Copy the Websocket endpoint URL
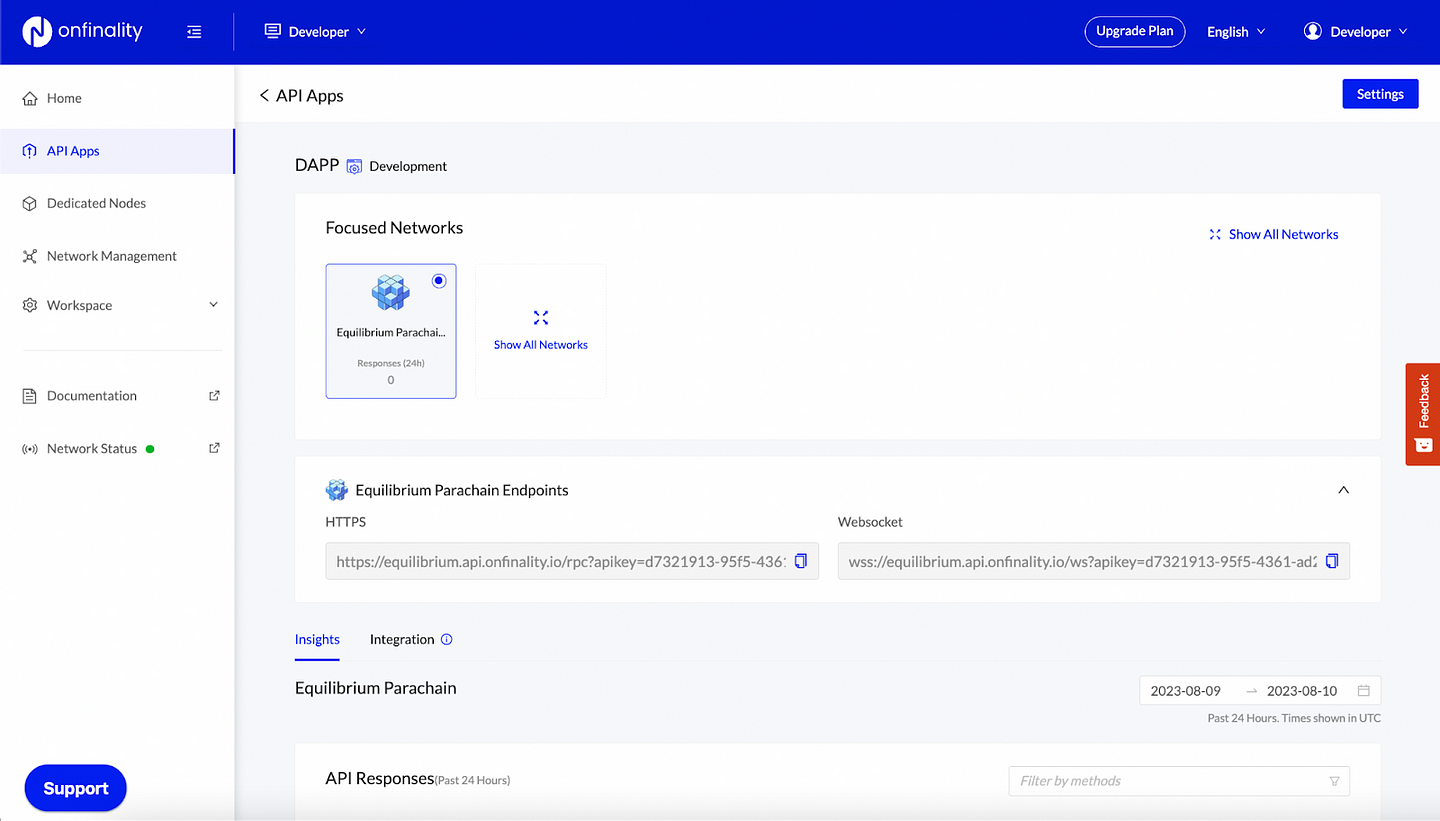The height and width of the screenshot is (821, 1440). (1331, 562)
